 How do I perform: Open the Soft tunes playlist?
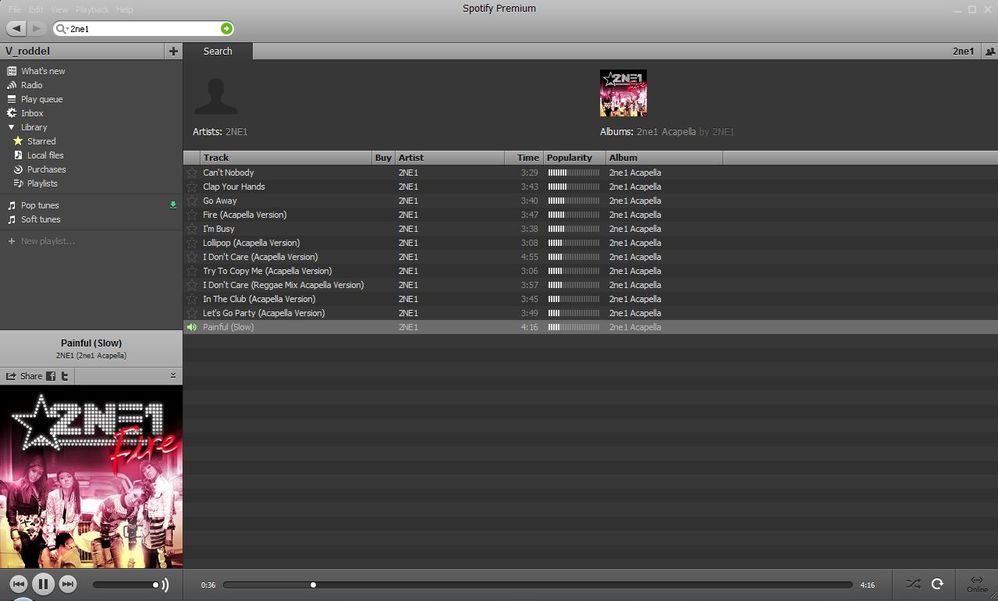(x=40, y=219)
